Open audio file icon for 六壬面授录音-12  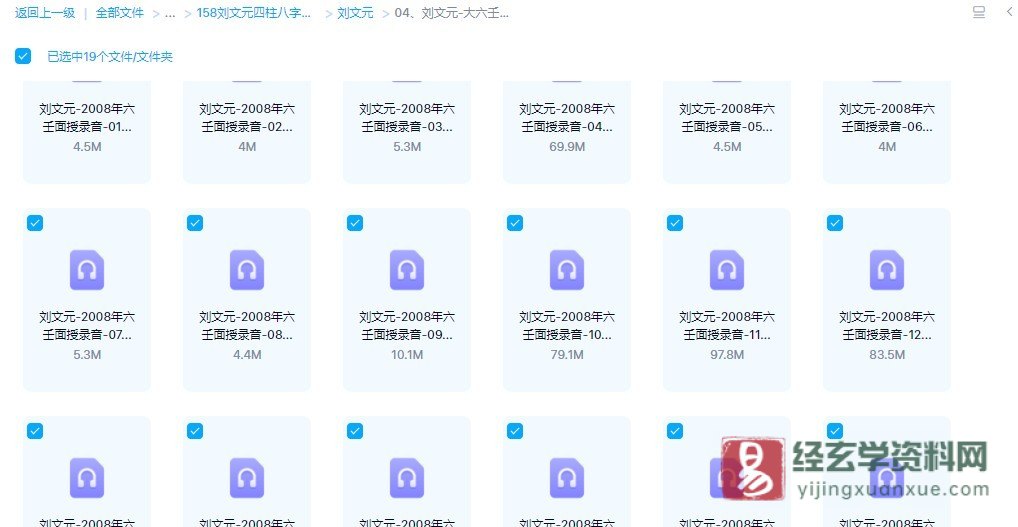pyautogui.click(x=887, y=270)
